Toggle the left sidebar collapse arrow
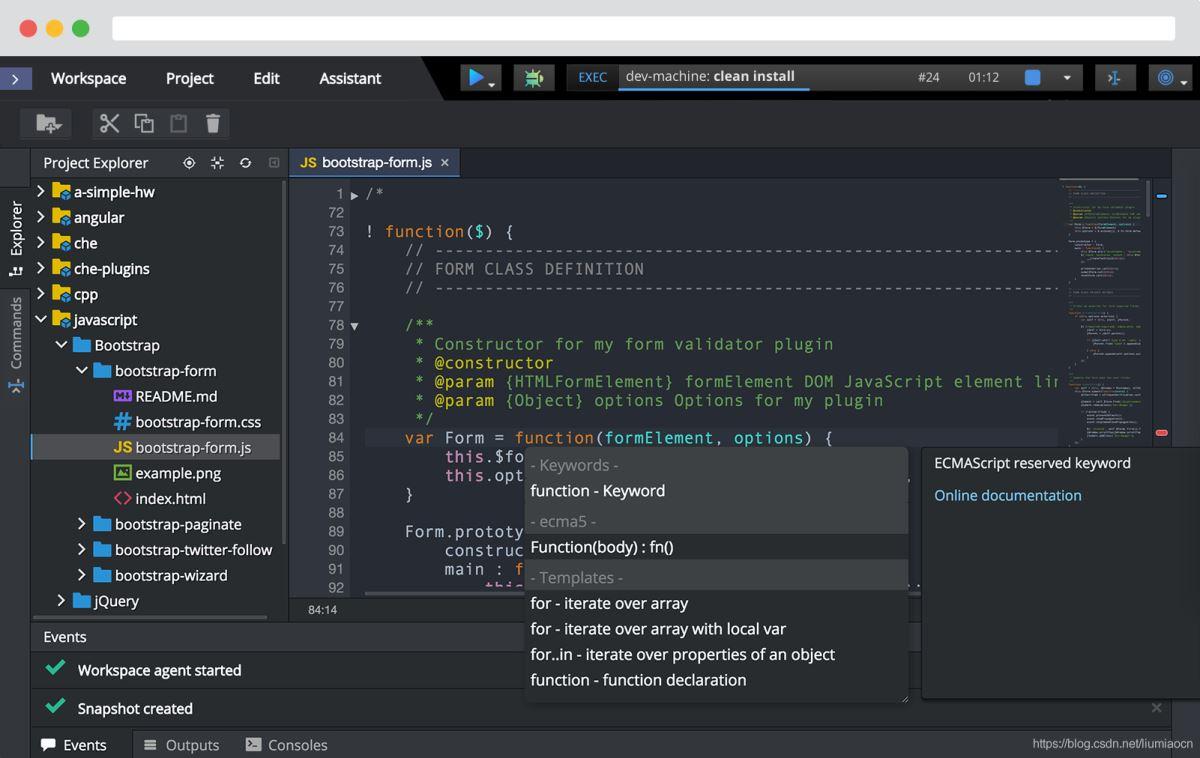Image resolution: width=1200 pixels, height=758 pixels. tap(15, 78)
